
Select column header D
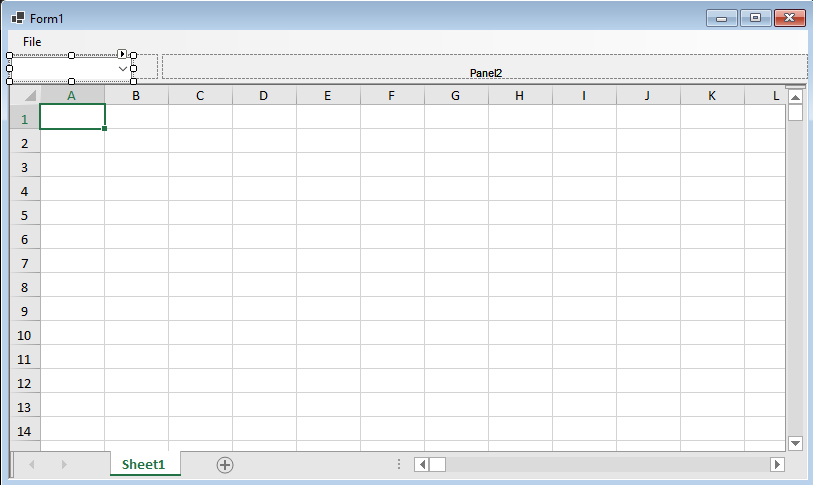pyautogui.click(x=263, y=96)
